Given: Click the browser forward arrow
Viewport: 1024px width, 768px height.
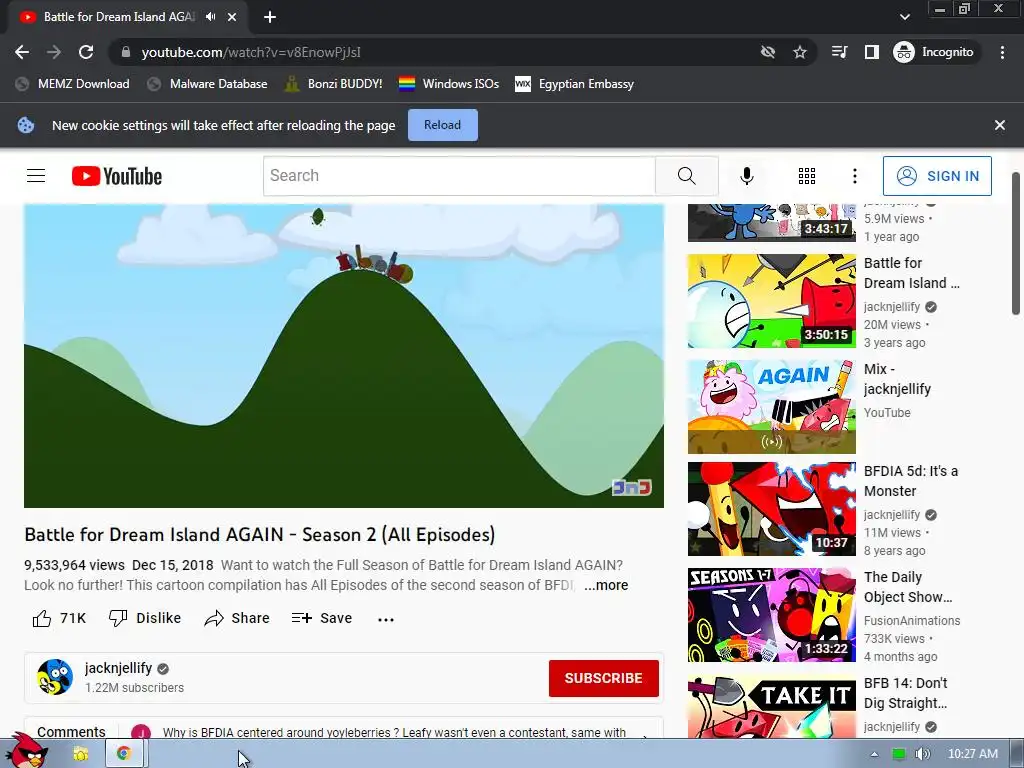Looking at the screenshot, I should coord(54,52).
